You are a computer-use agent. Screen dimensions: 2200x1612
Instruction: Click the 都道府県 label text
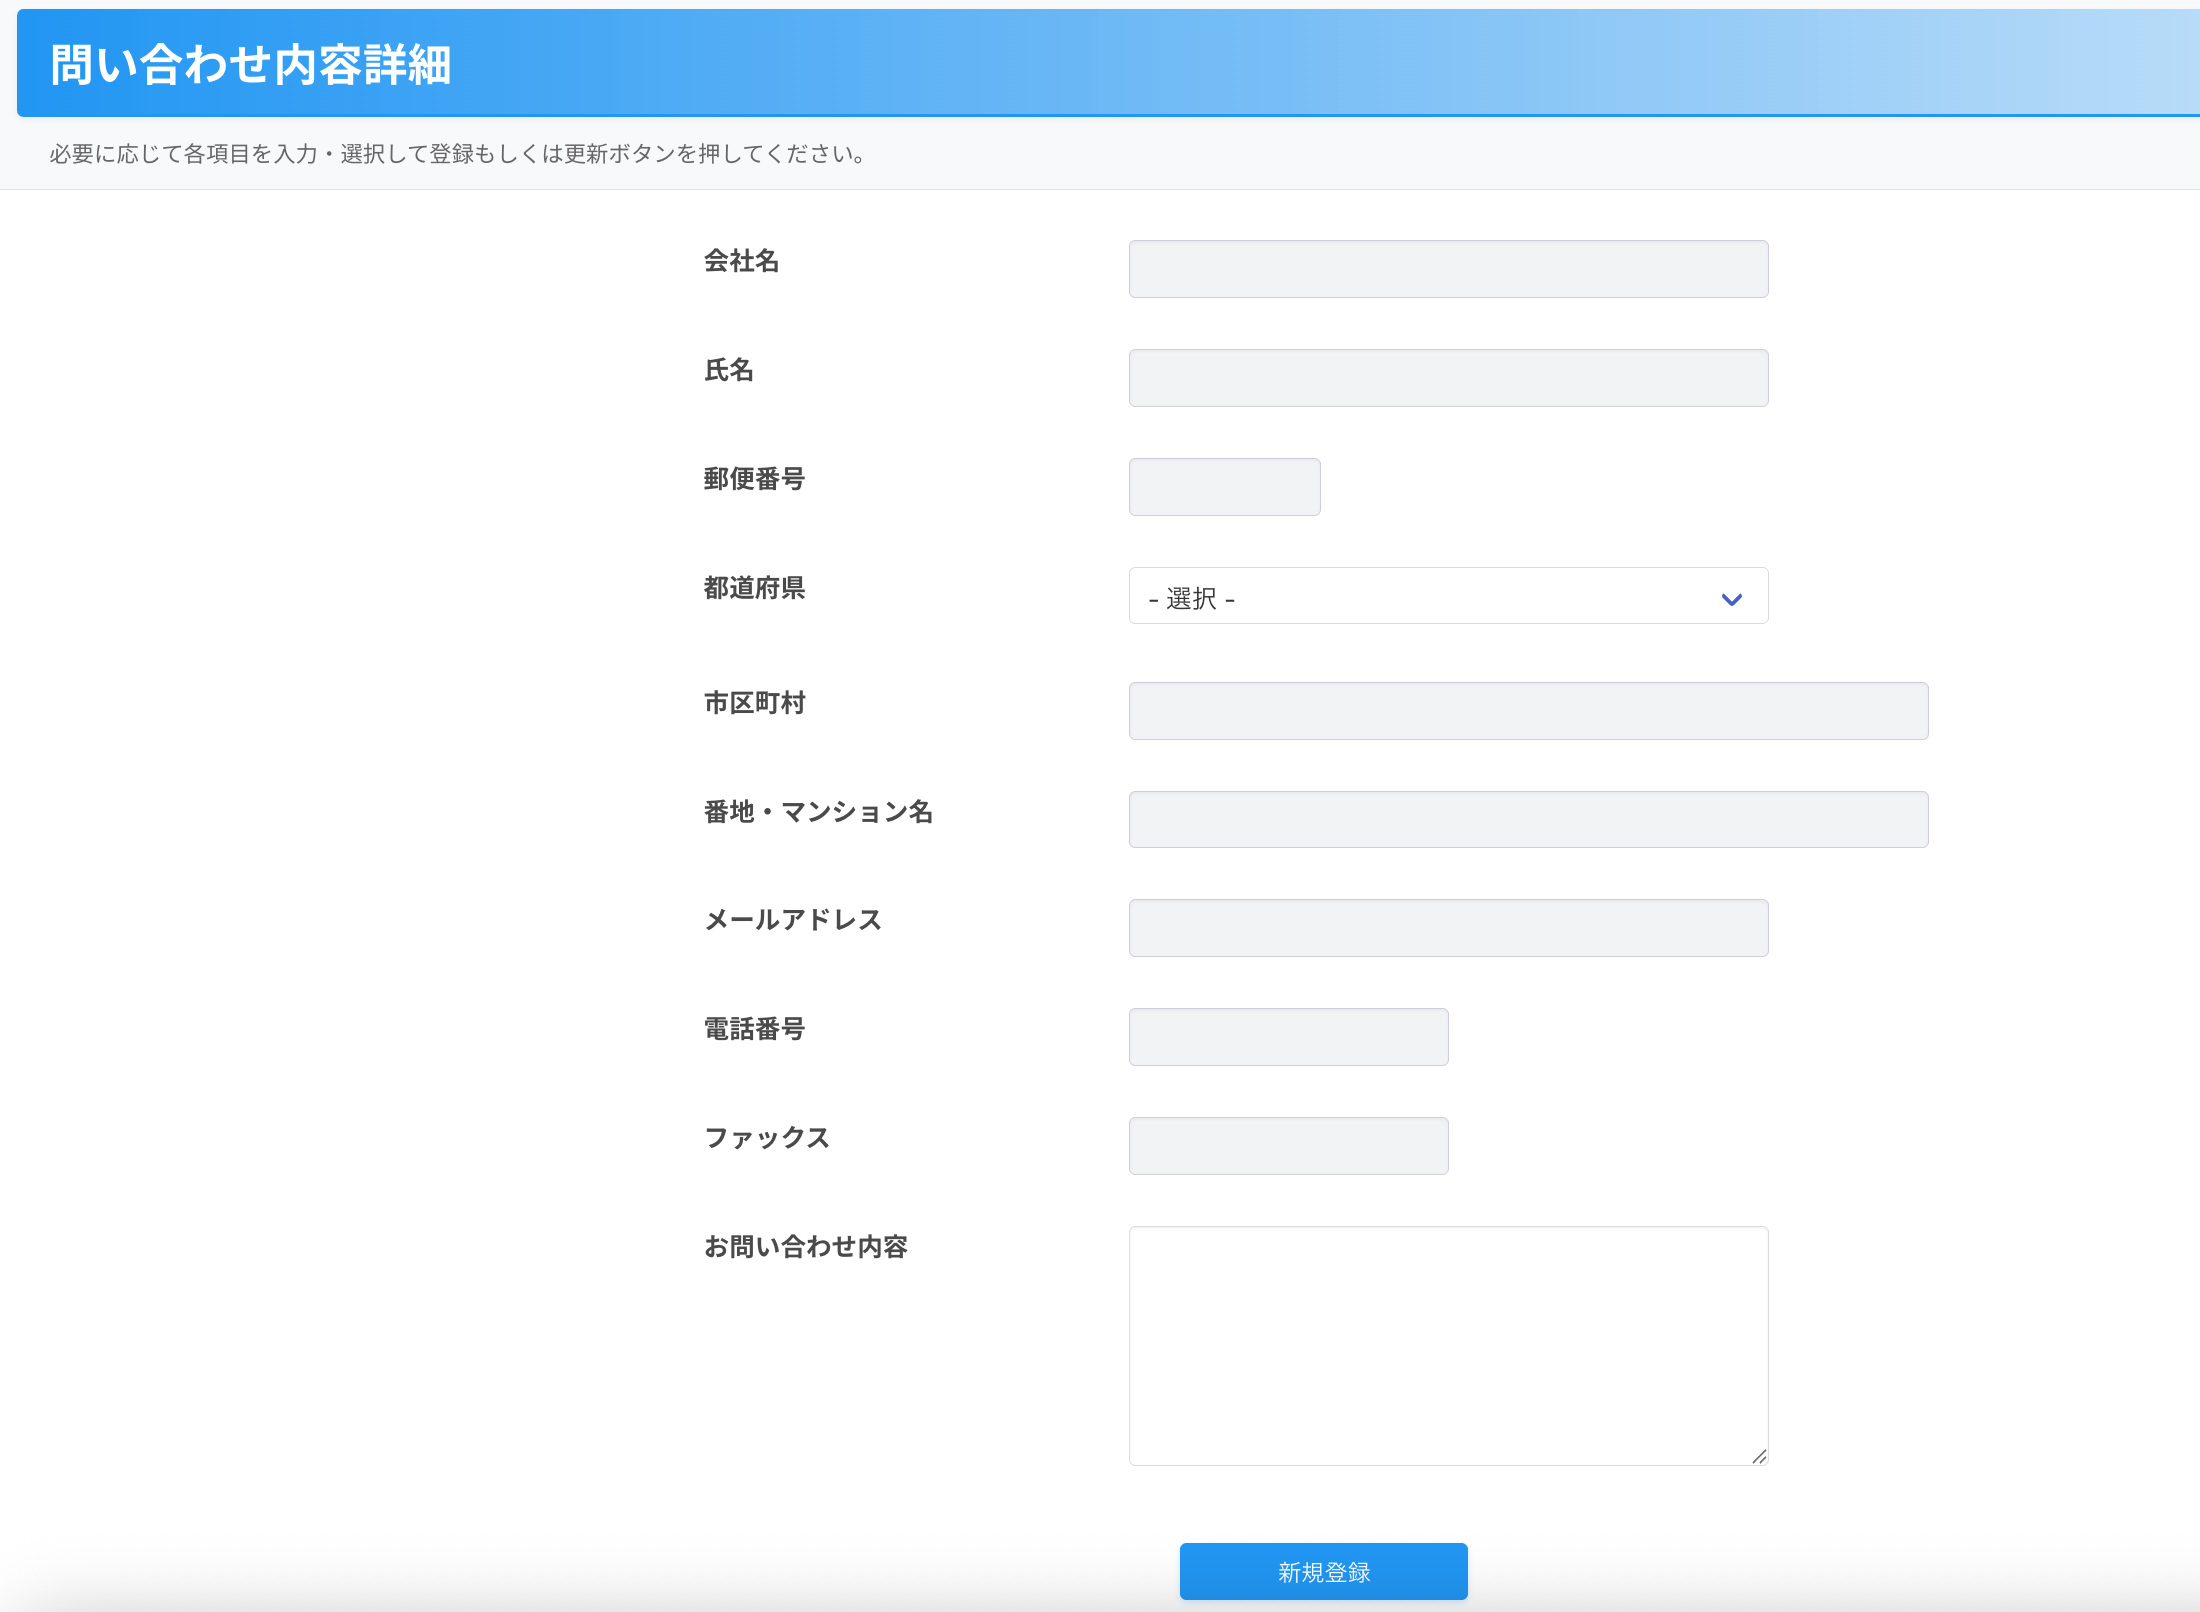point(754,588)
